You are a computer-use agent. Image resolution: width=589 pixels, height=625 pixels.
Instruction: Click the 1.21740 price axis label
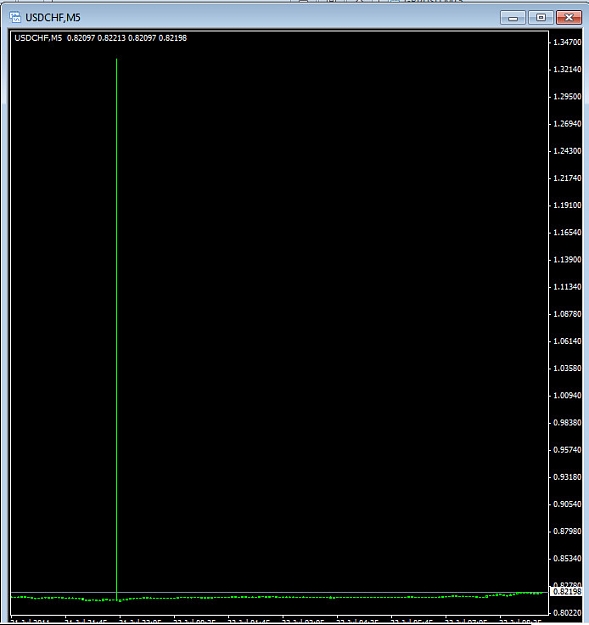[x=567, y=178]
